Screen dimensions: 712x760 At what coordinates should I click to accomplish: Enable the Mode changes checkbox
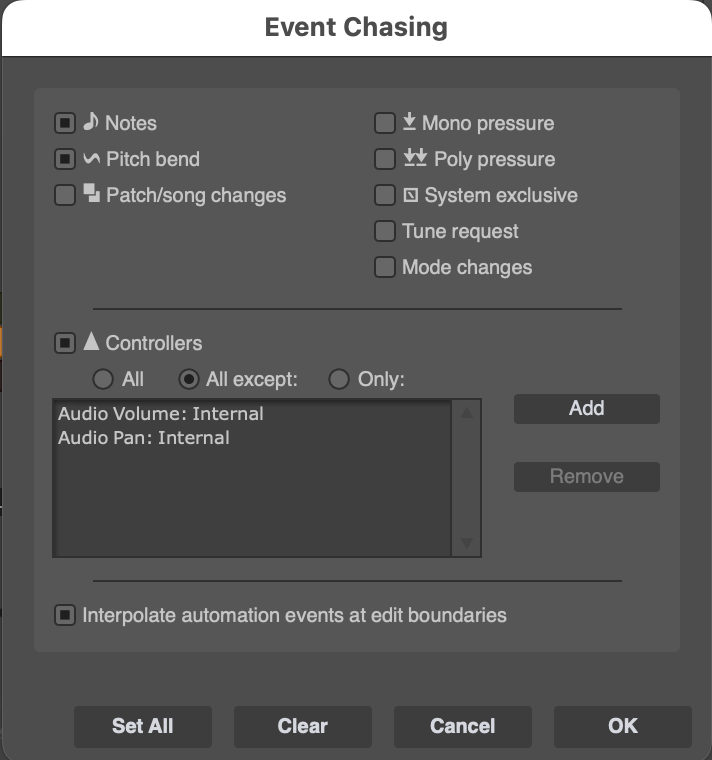coord(384,267)
